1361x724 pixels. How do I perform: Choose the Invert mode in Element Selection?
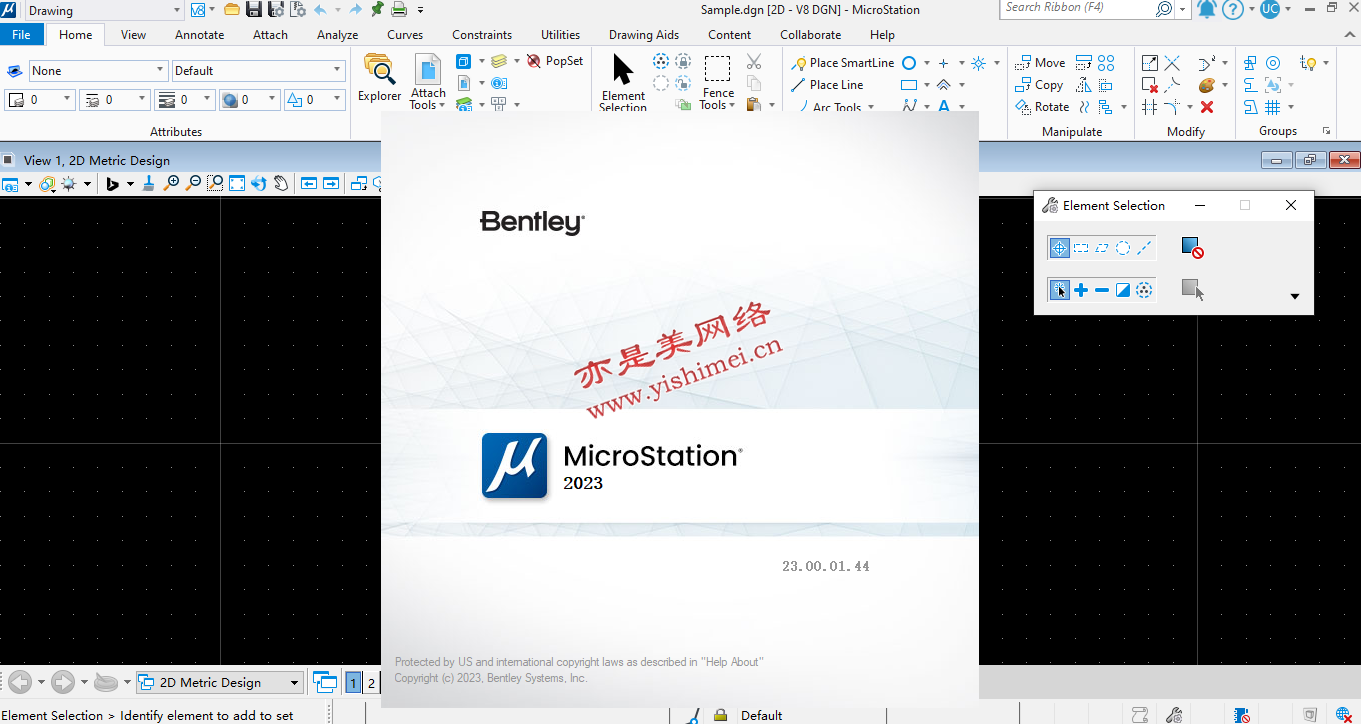pyautogui.click(x=1123, y=290)
